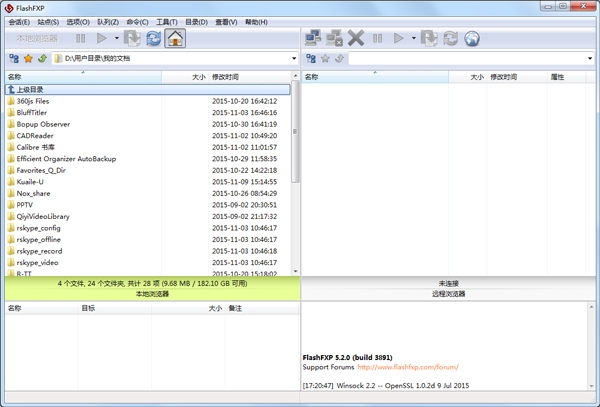This screenshot has width=600, height=407.
Task: Open the 命令(C) menu
Action: point(137,22)
